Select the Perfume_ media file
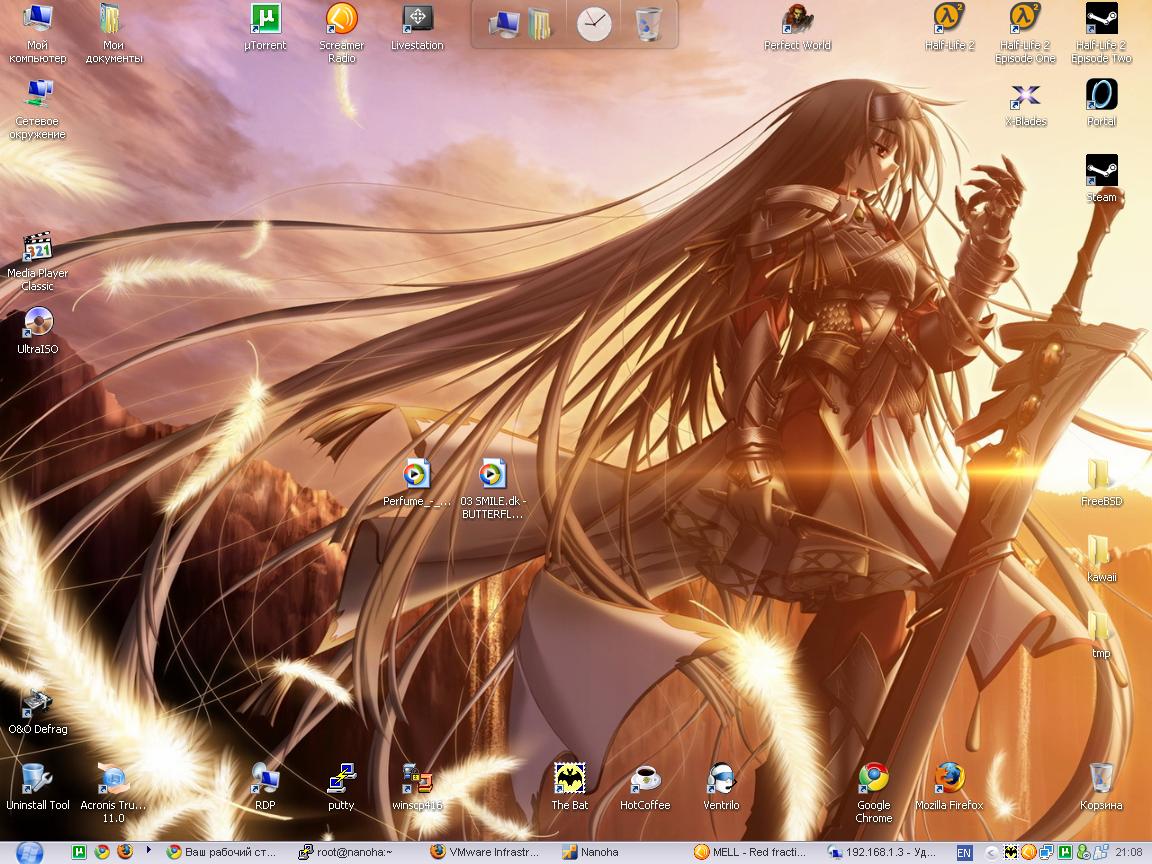 click(417, 483)
